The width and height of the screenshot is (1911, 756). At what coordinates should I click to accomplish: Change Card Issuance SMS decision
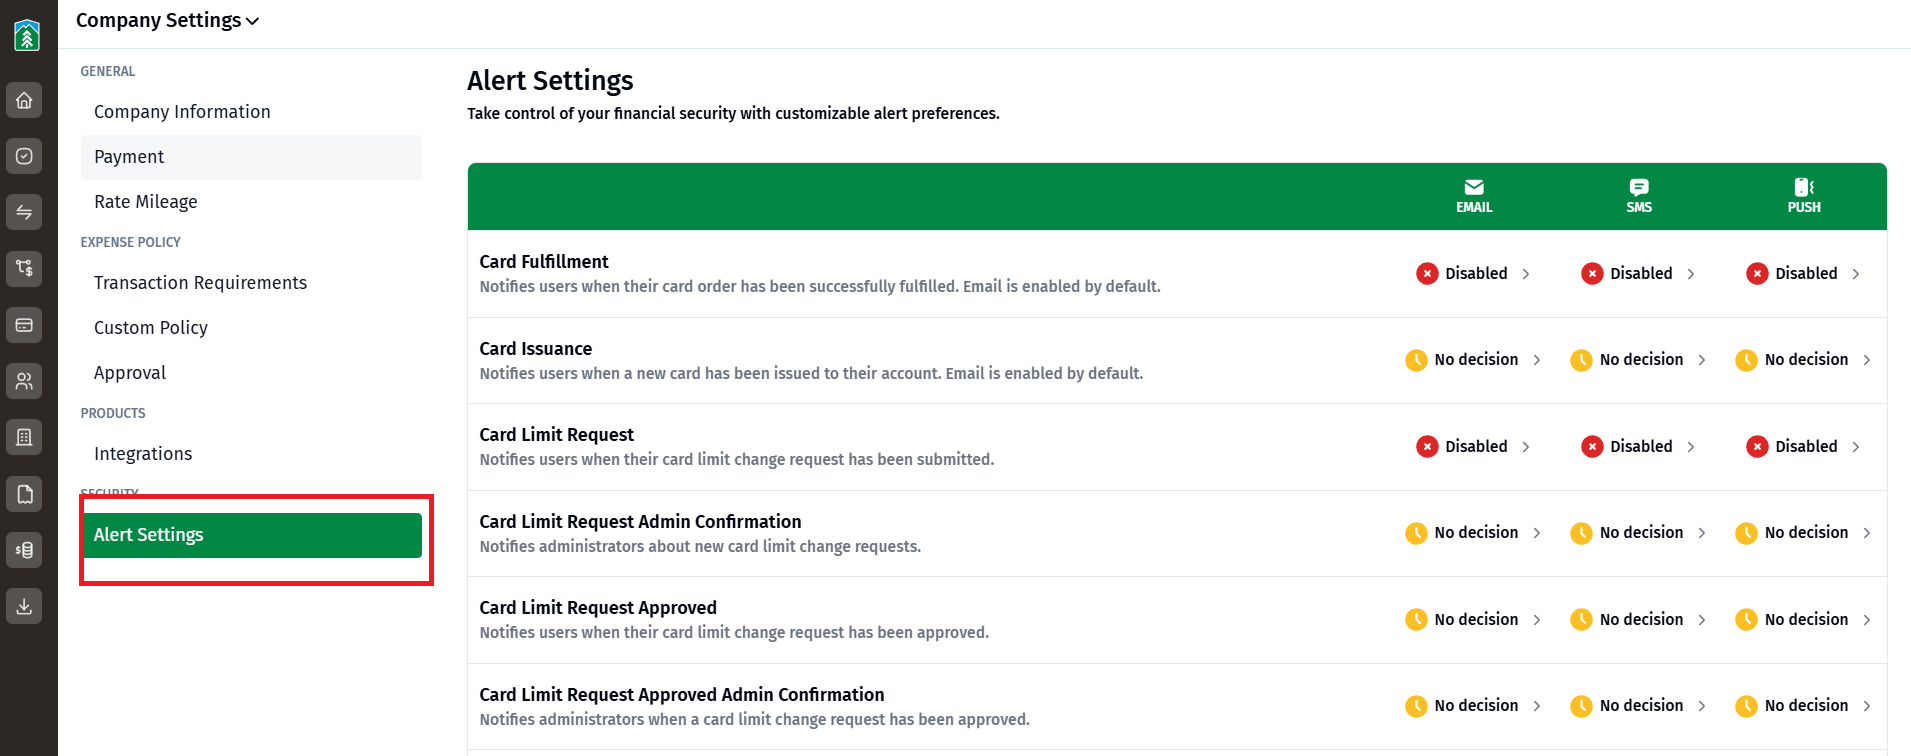click(1639, 360)
